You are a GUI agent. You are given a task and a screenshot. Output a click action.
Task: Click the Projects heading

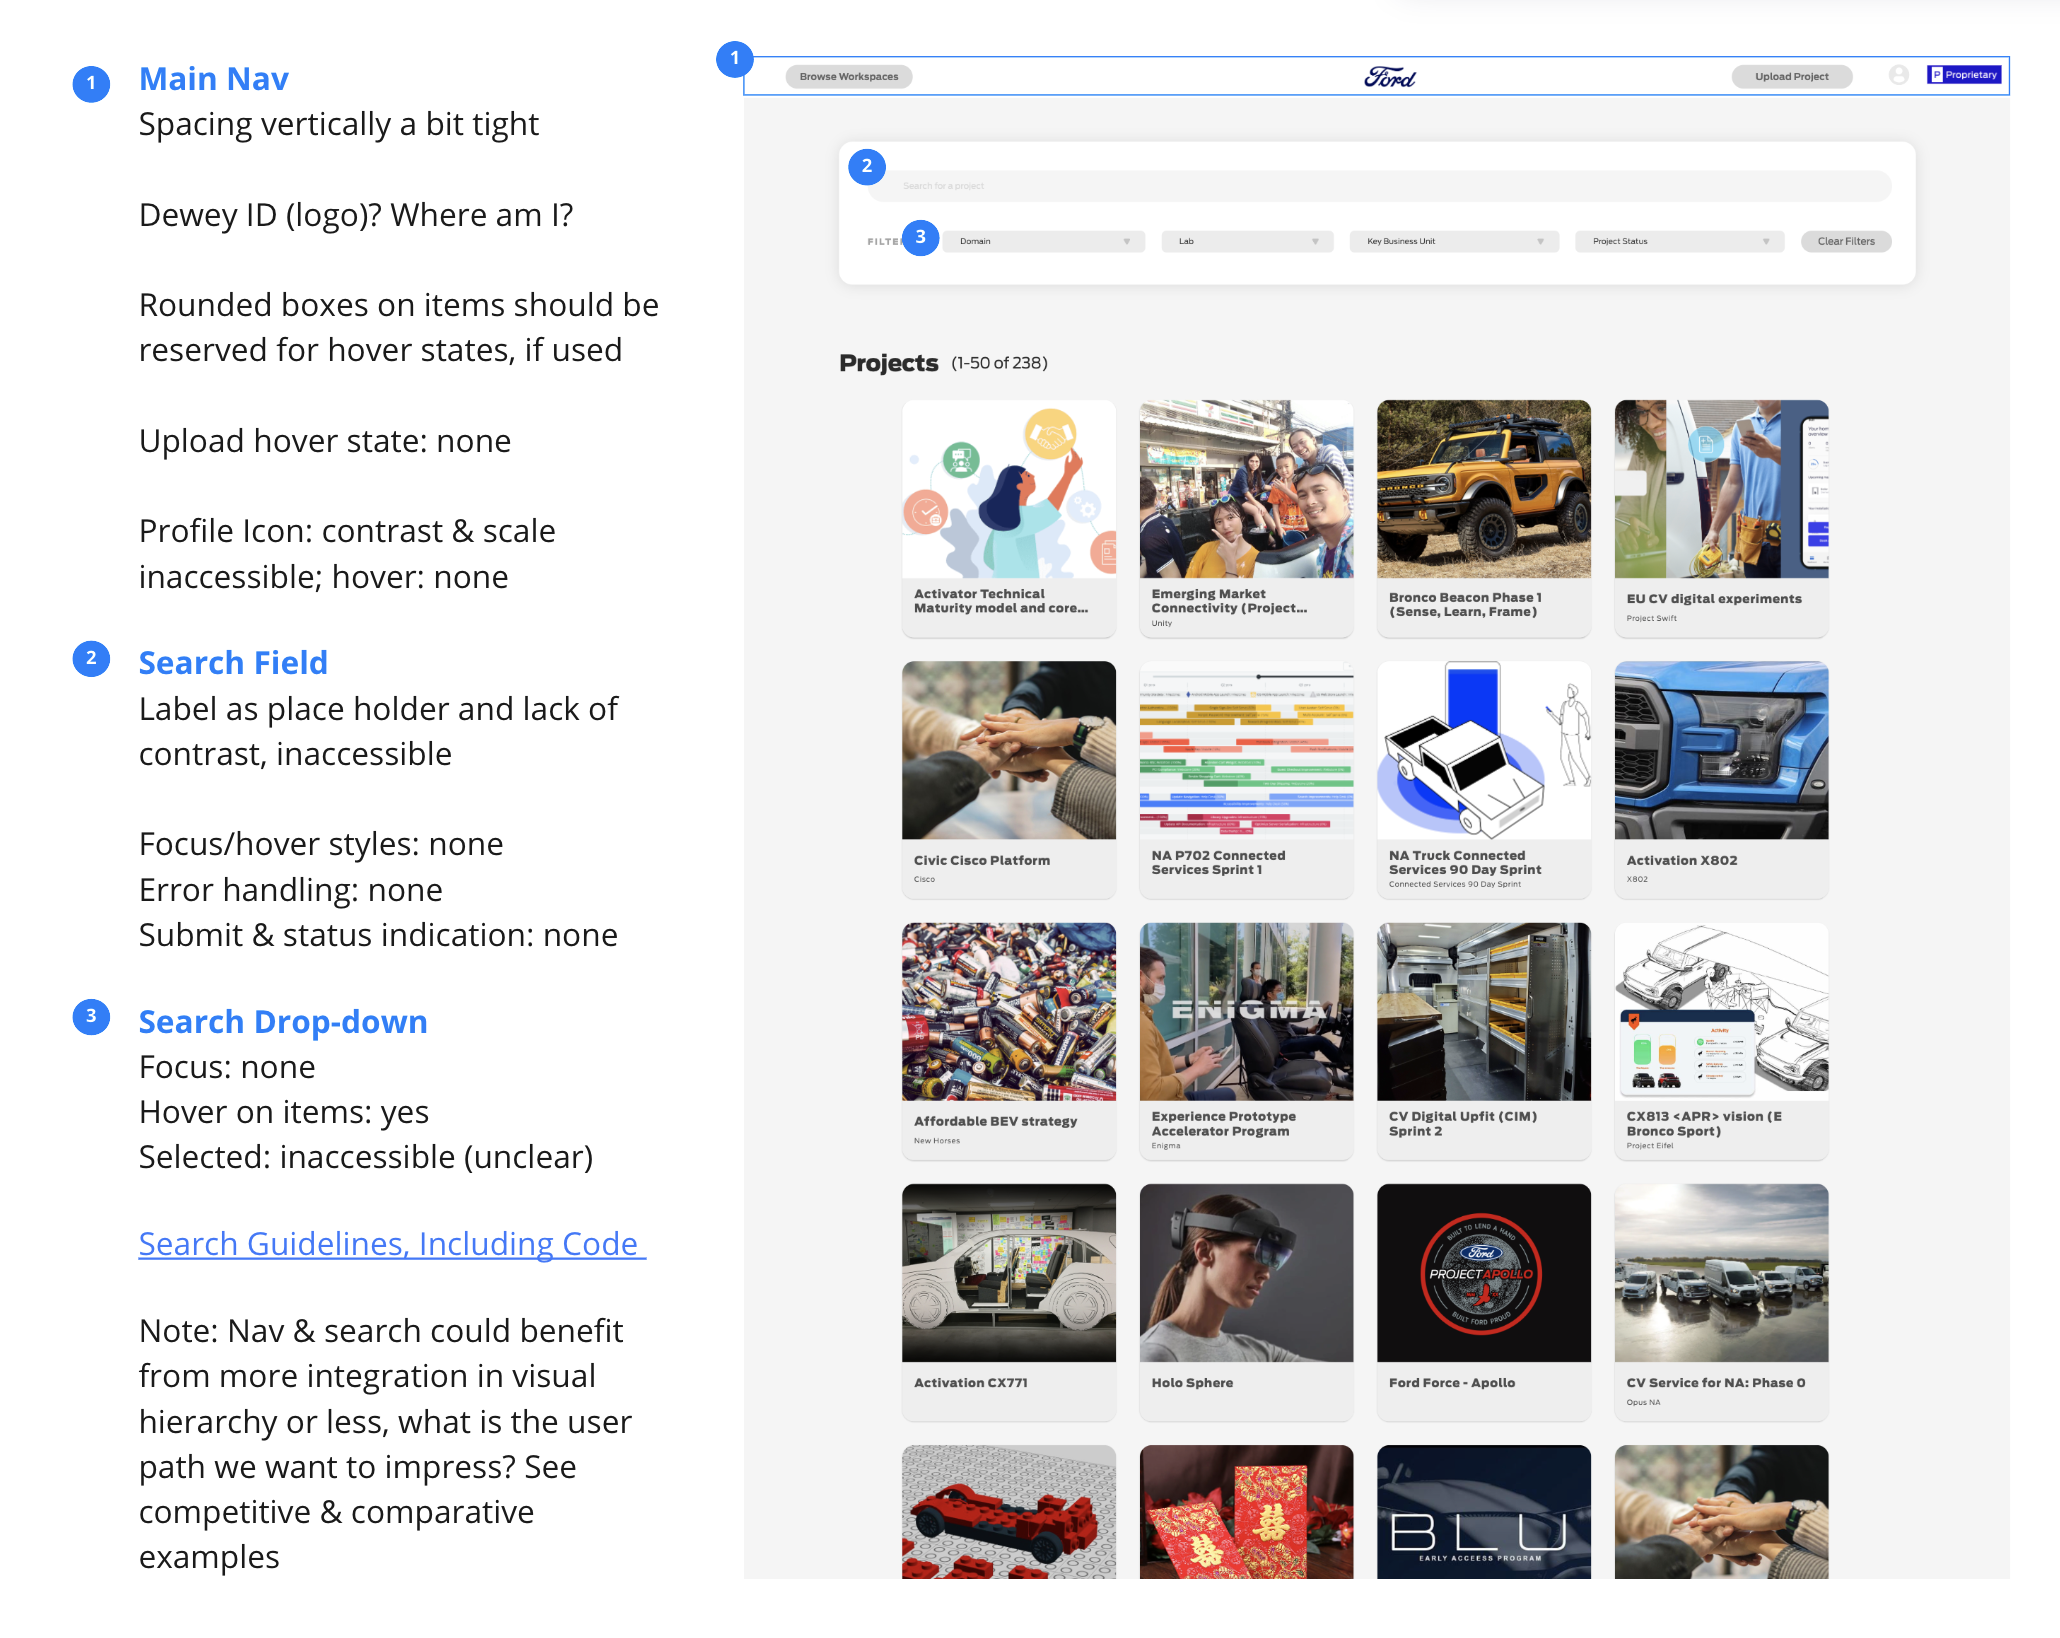click(x=888, y=363)
